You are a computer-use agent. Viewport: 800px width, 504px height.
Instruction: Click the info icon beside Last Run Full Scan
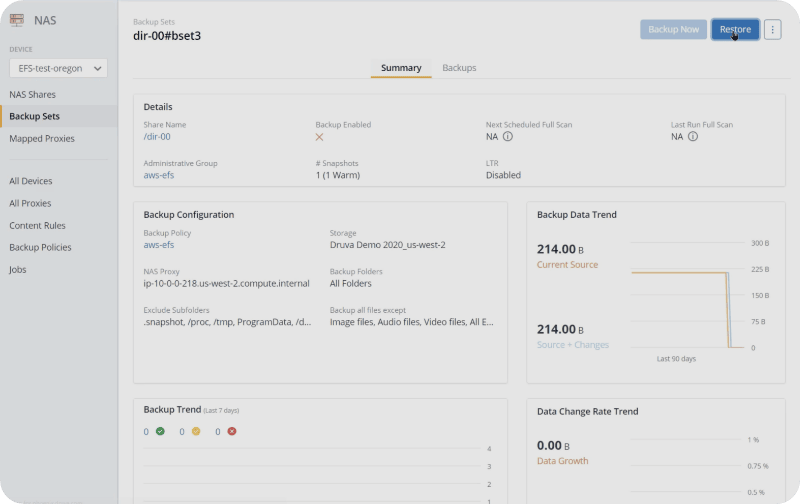(692, 137)
